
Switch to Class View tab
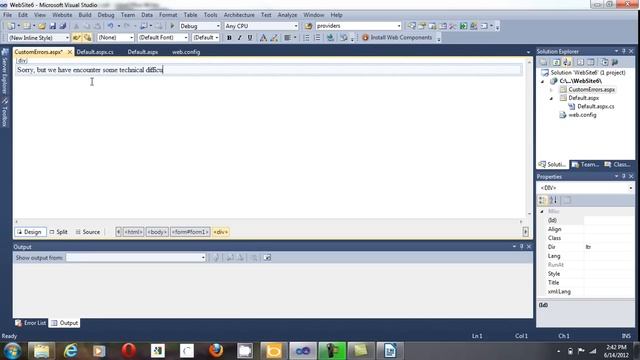(618, 164)
